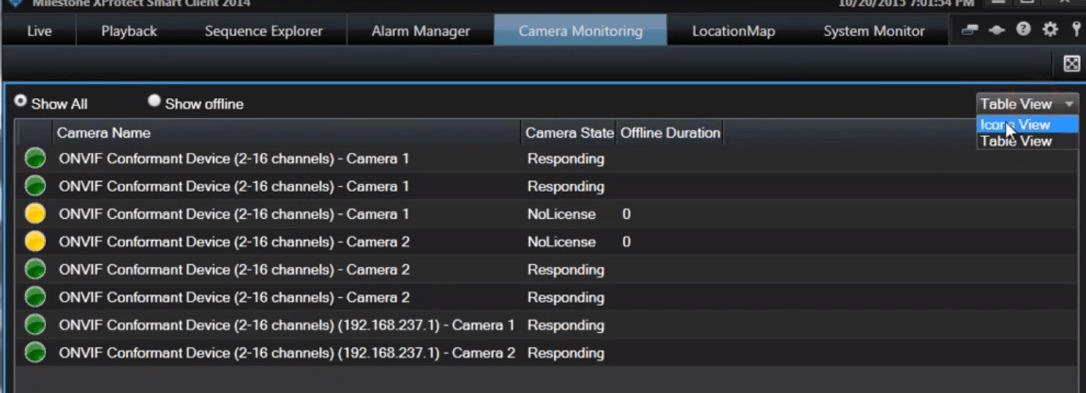Choose Icons View from the dropdown list
This screenshot has width=1086, height=393.
point(1027,125)
